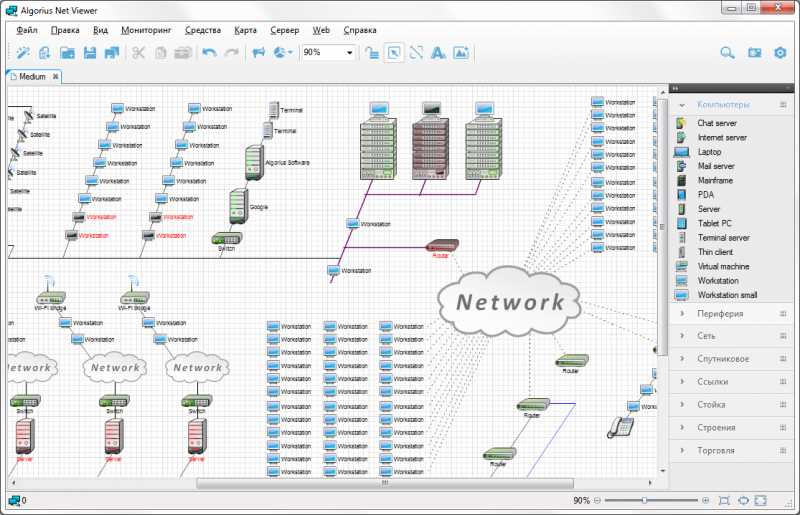Click the large Network cloud on the map
The width and height of the screenshot is (800, 515).
(x=509, y=302)
